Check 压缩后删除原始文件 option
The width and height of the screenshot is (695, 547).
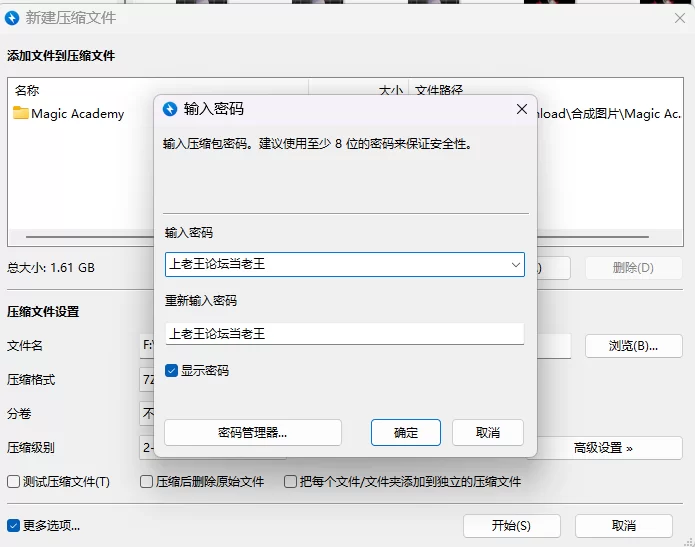click(x=146, y=481)
